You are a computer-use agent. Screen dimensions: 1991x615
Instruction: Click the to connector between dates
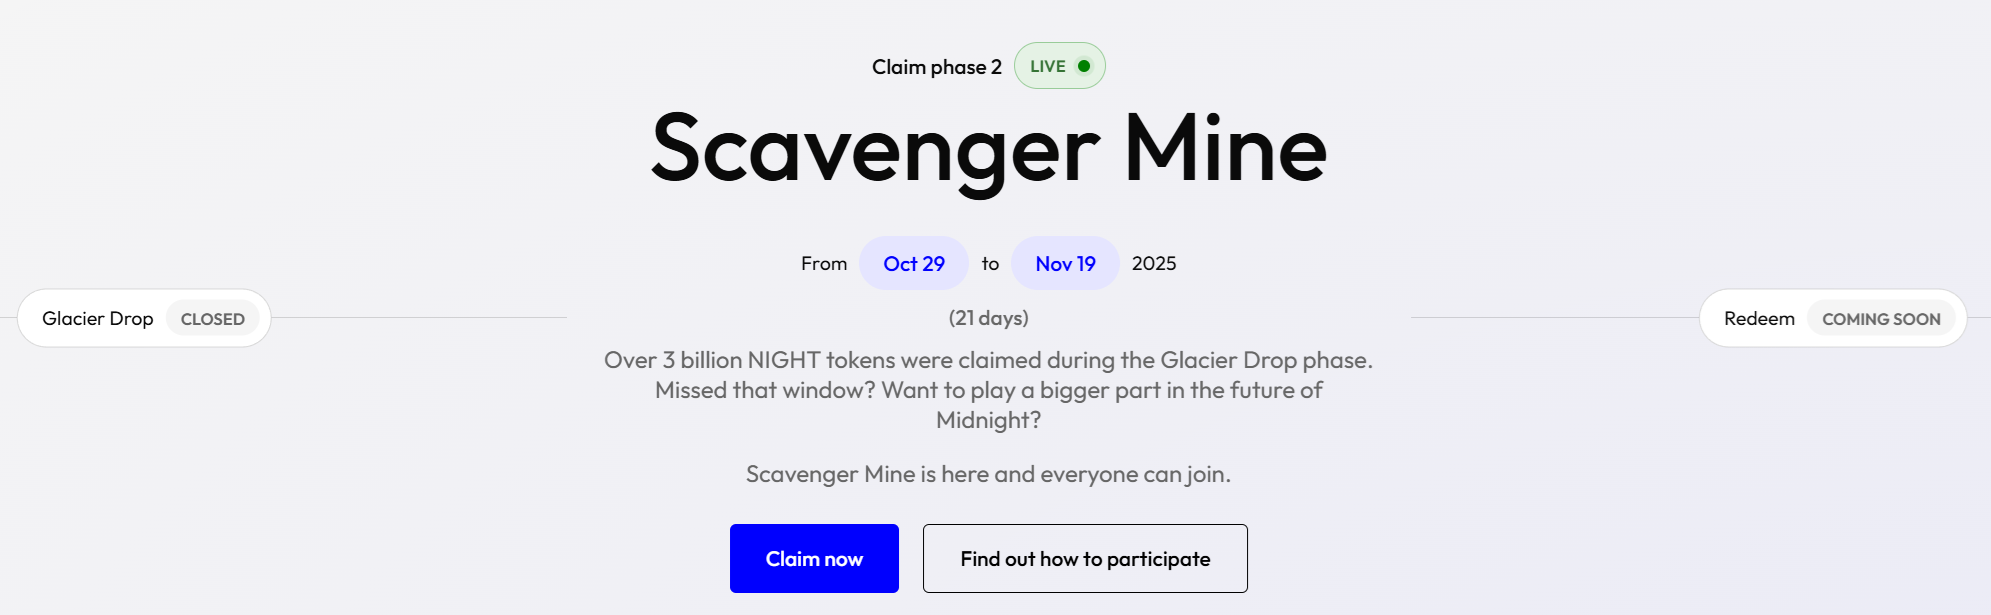pos(990,263)
